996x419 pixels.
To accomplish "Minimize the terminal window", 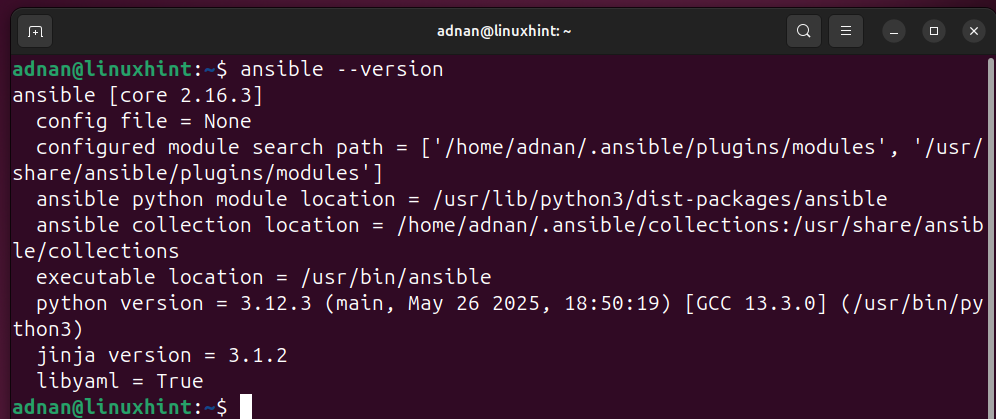I will click(894, 31).
